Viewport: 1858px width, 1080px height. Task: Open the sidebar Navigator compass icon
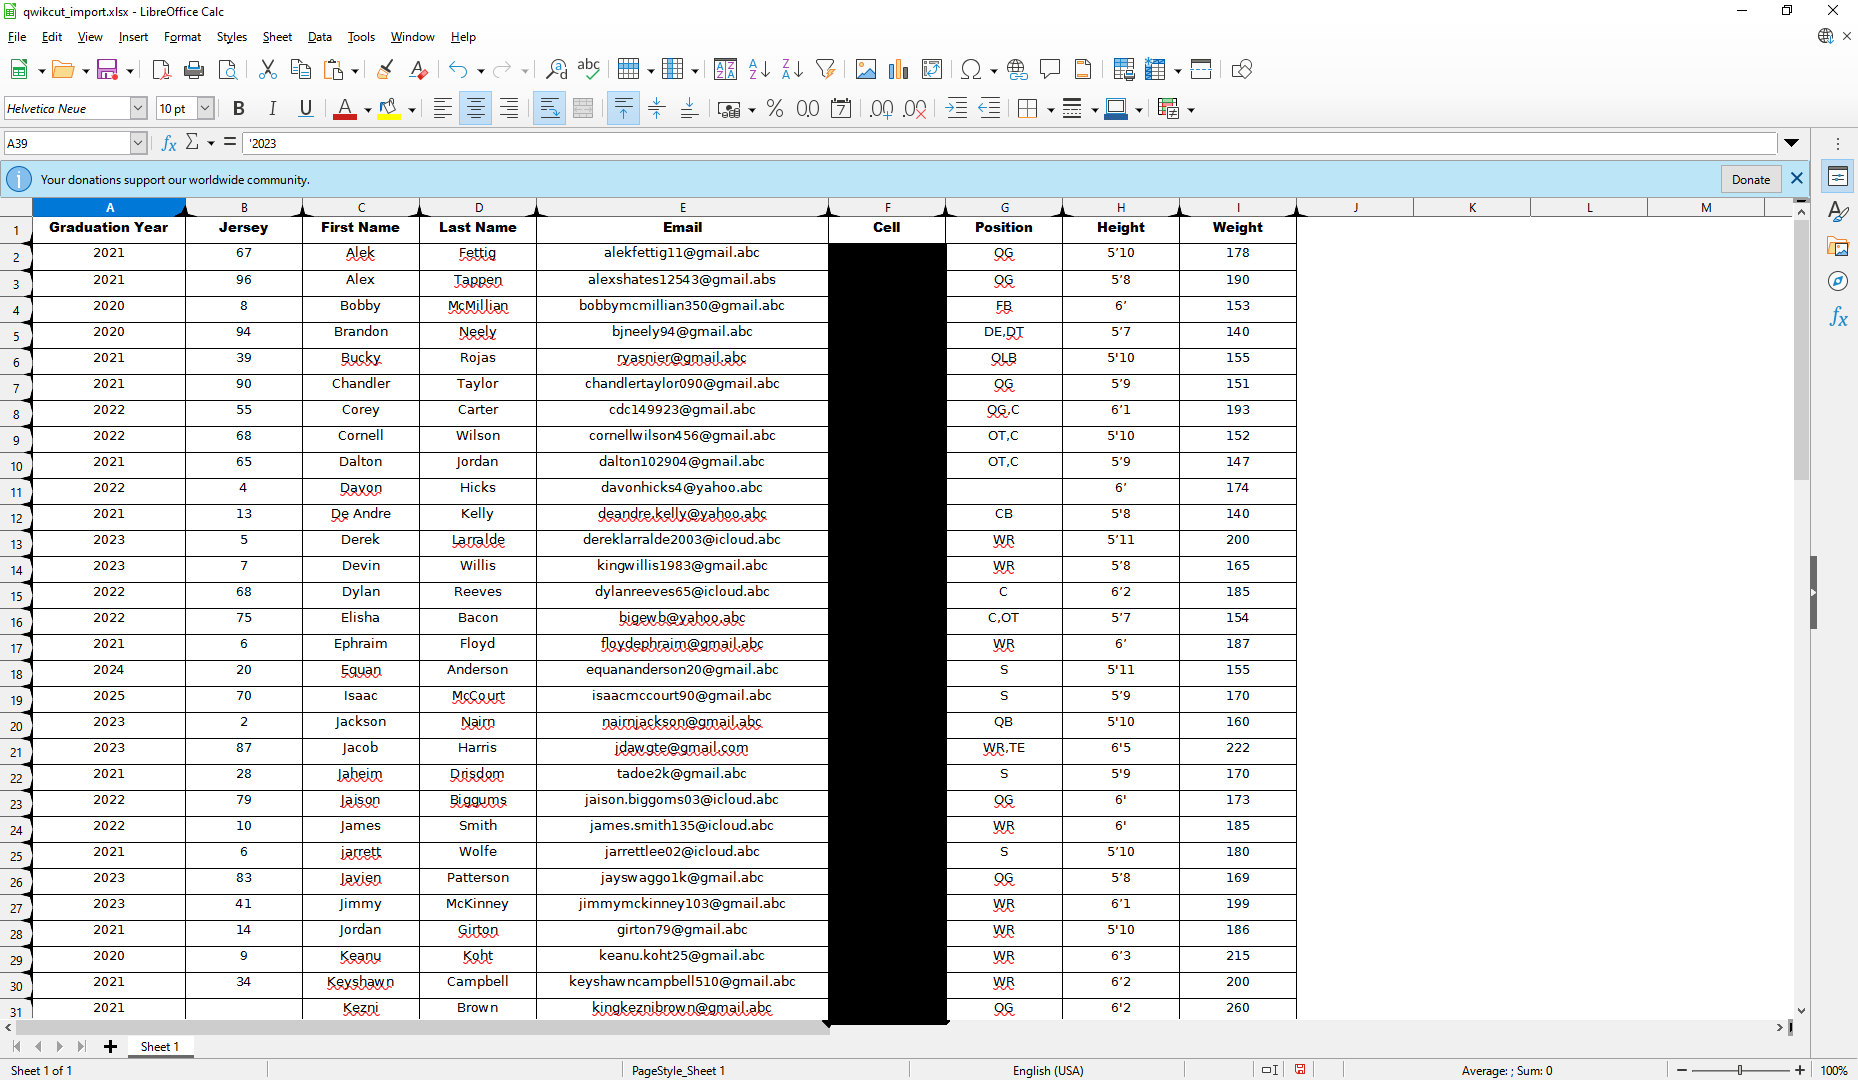[1838, 282]
